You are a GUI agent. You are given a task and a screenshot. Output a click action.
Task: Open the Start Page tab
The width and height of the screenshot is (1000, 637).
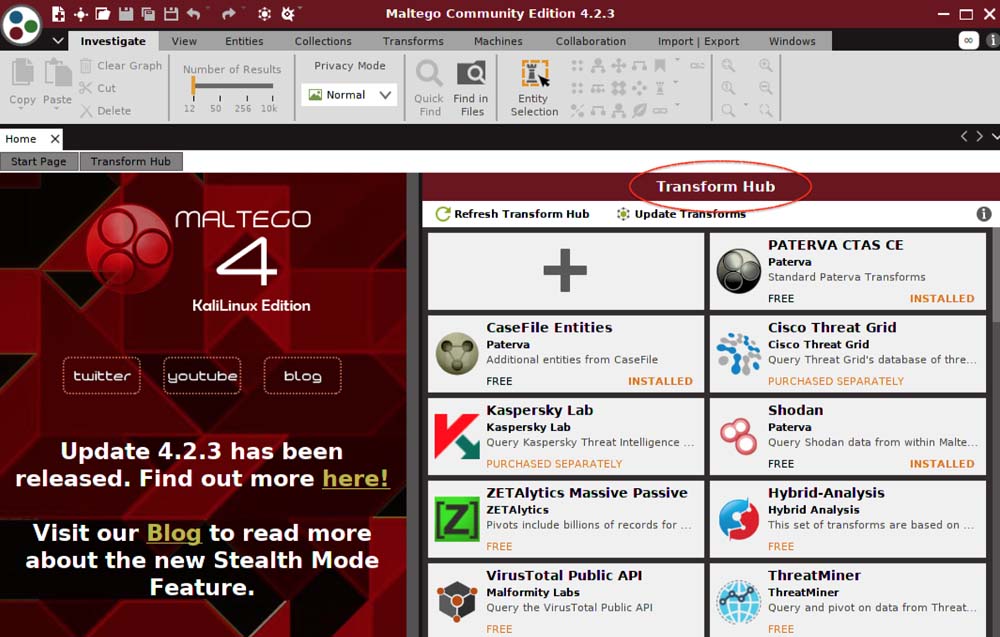[39, 161]
